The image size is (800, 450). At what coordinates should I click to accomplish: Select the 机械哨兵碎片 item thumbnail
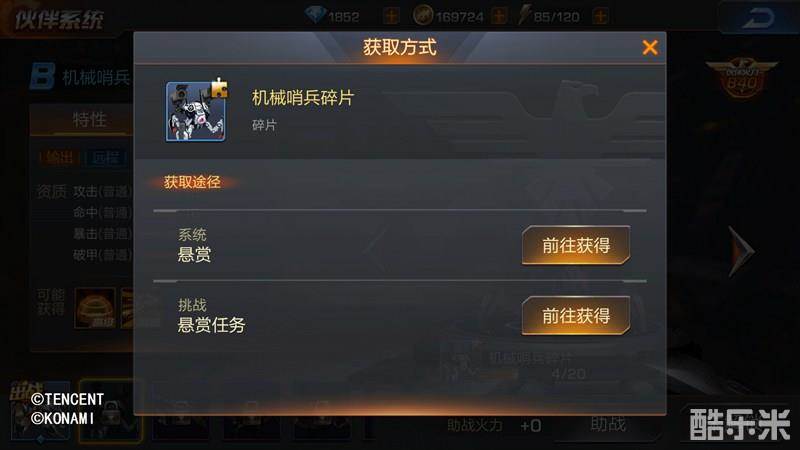tap(196, 111)
